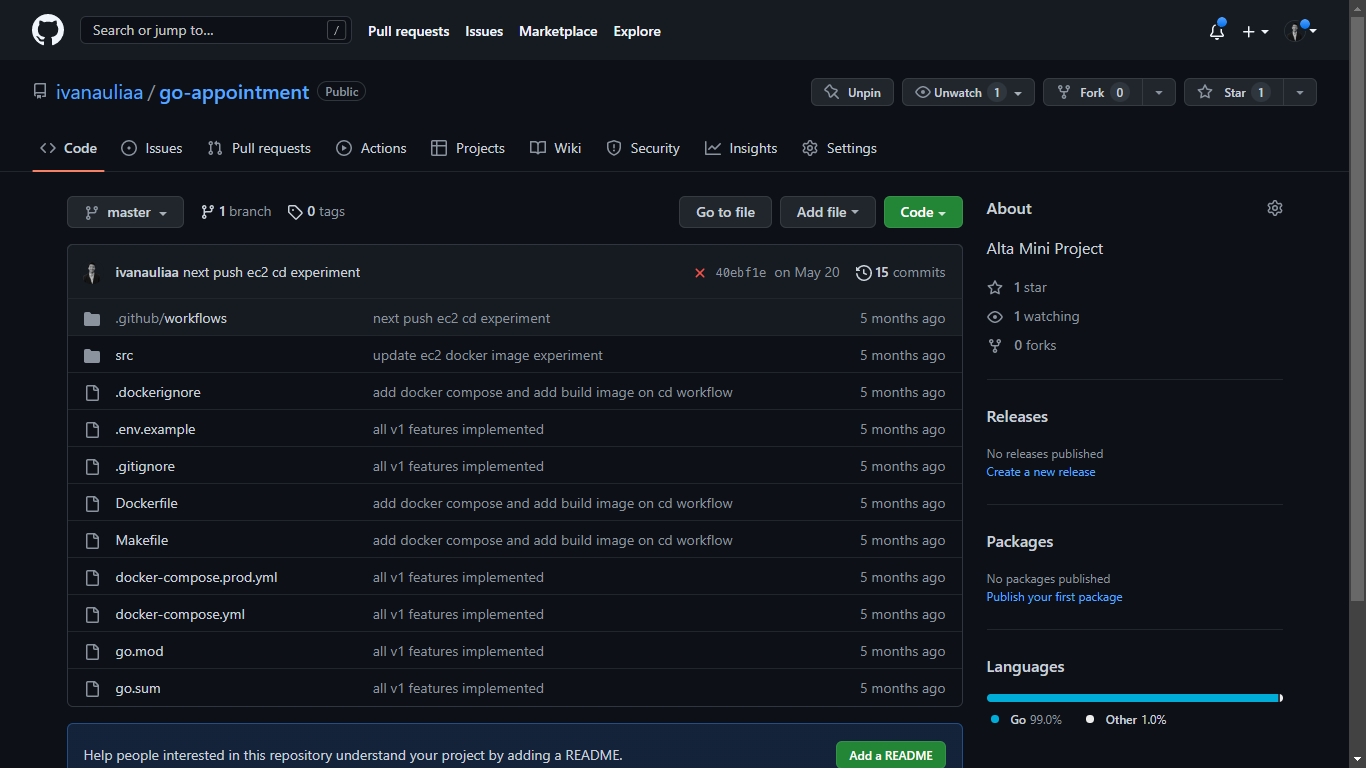Open 'update ec2 docker image experiment' commit
This screenshot has width=1366, height=768.
pos(488,355)
